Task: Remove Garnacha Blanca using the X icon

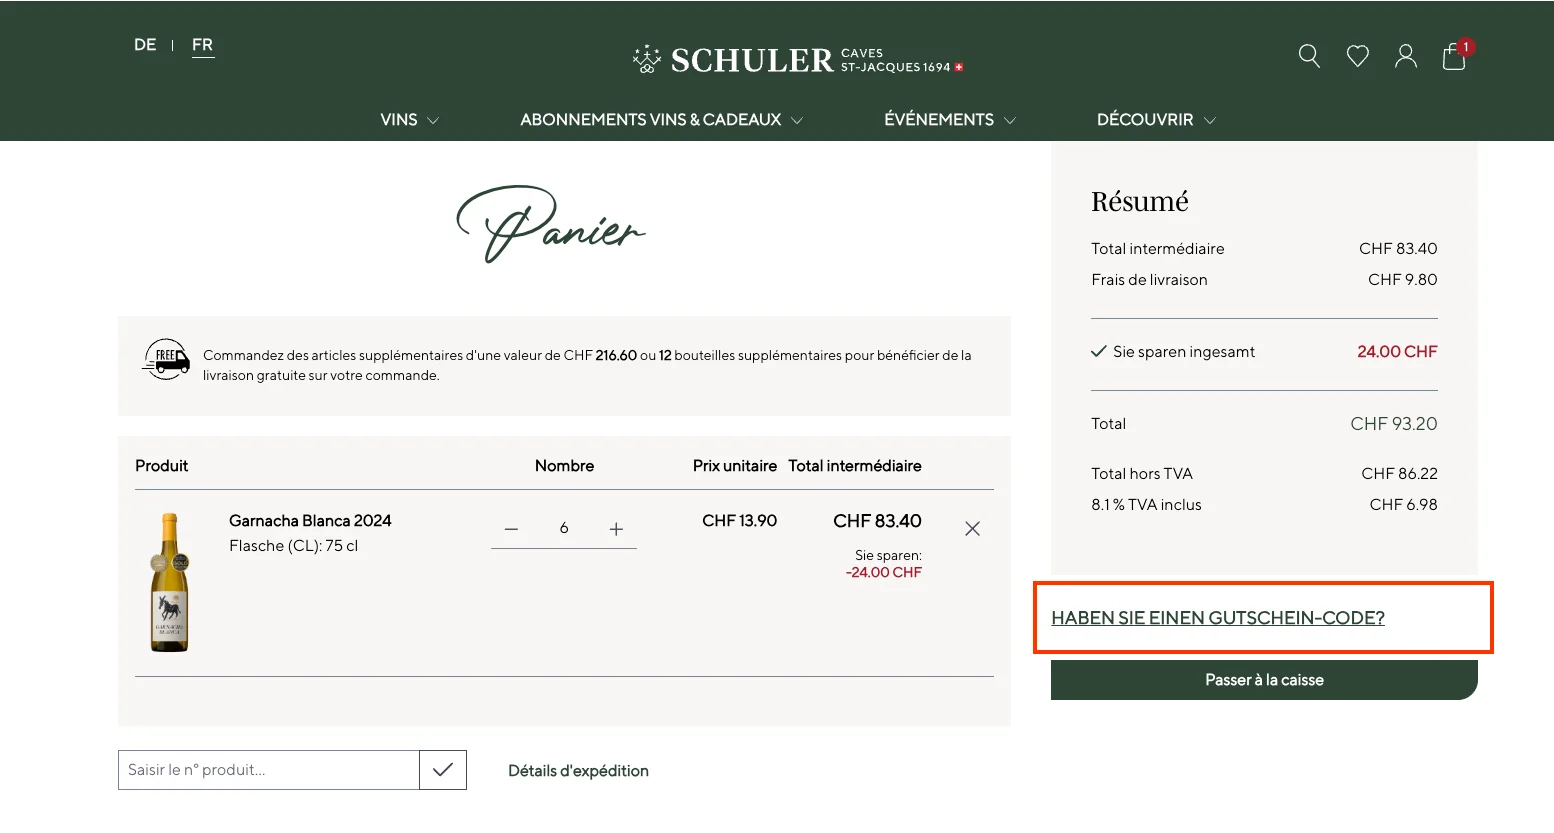Action: (972, 528)
